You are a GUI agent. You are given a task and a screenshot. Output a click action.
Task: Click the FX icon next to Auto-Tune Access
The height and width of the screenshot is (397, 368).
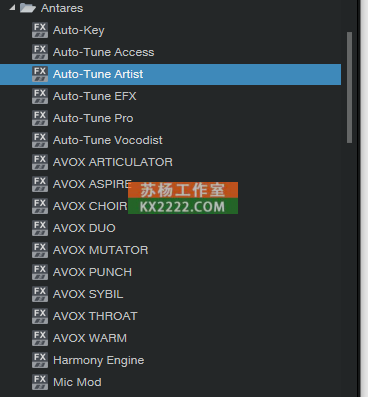pyautogui.click(x=40, y=52)
